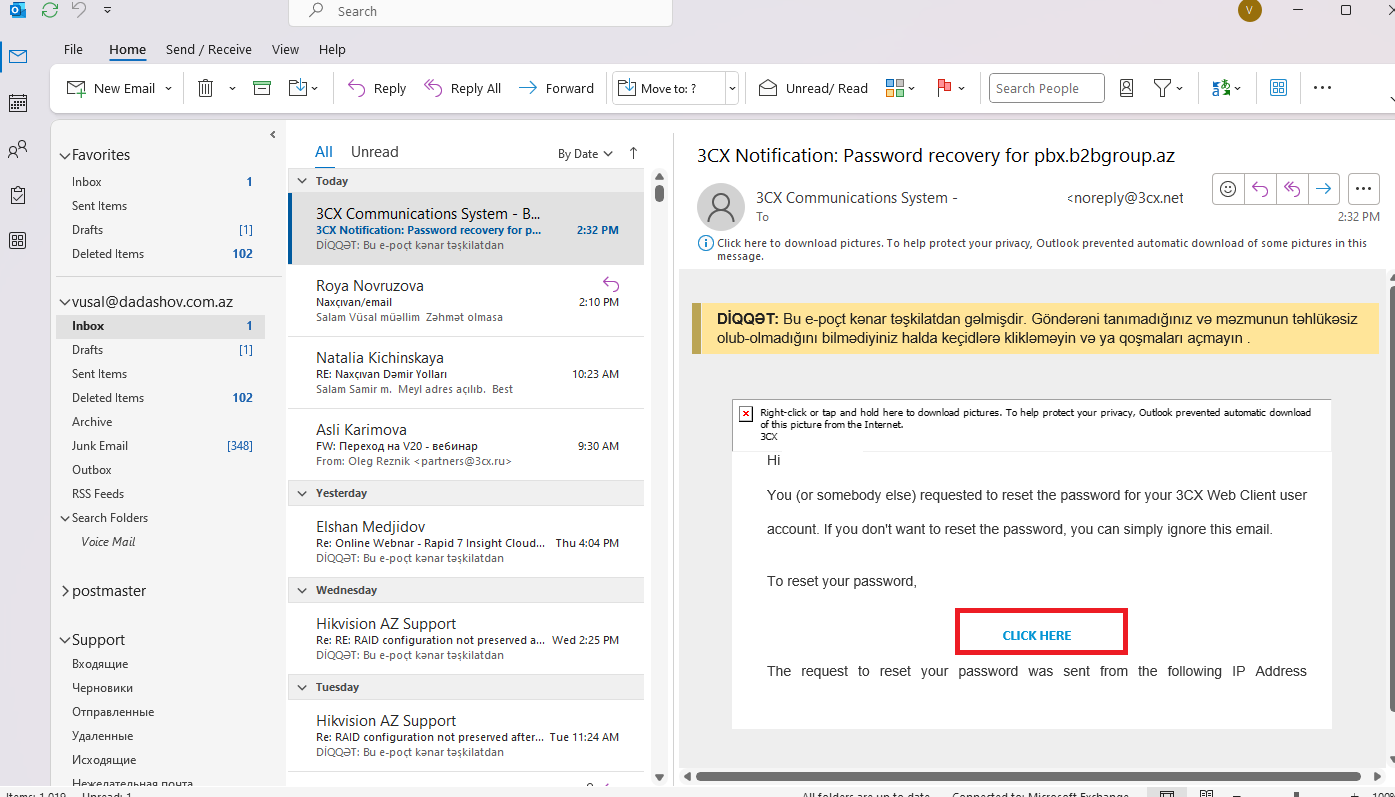Open the Address Book icon
The image size is (1395, 797).
point(1126,88)
